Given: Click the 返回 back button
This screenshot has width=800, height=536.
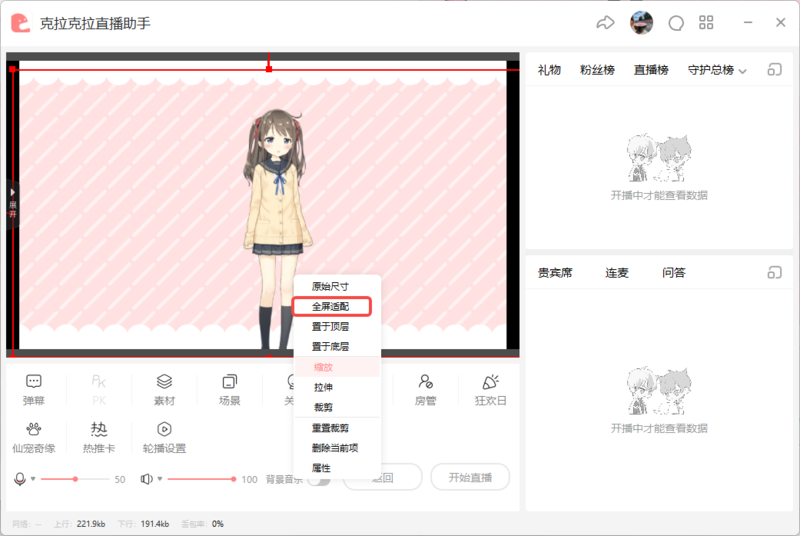Looking at the screenshot, I should tap(383, 477).
